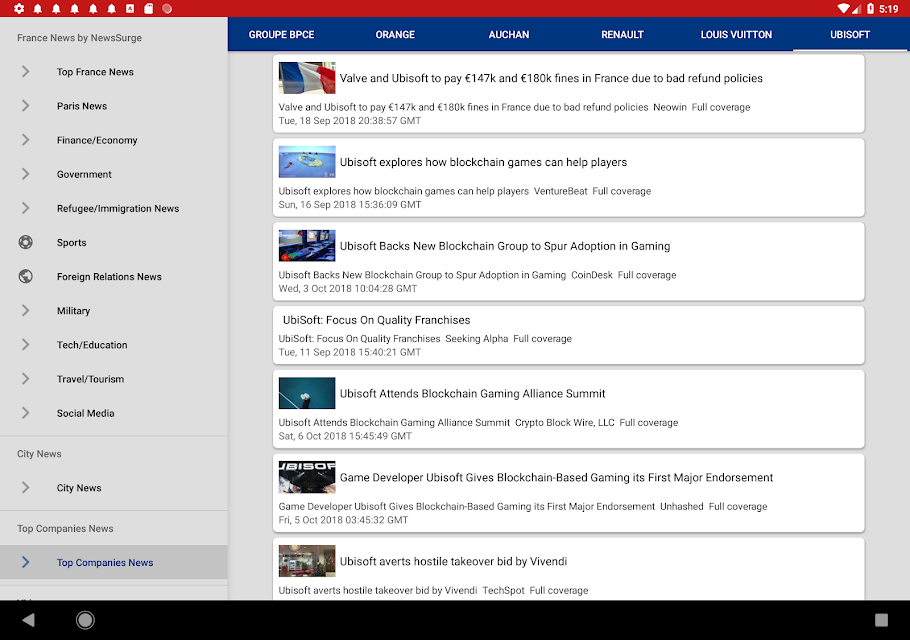
Task: Tap the Android home circle icon
Action: pos(85,620)
